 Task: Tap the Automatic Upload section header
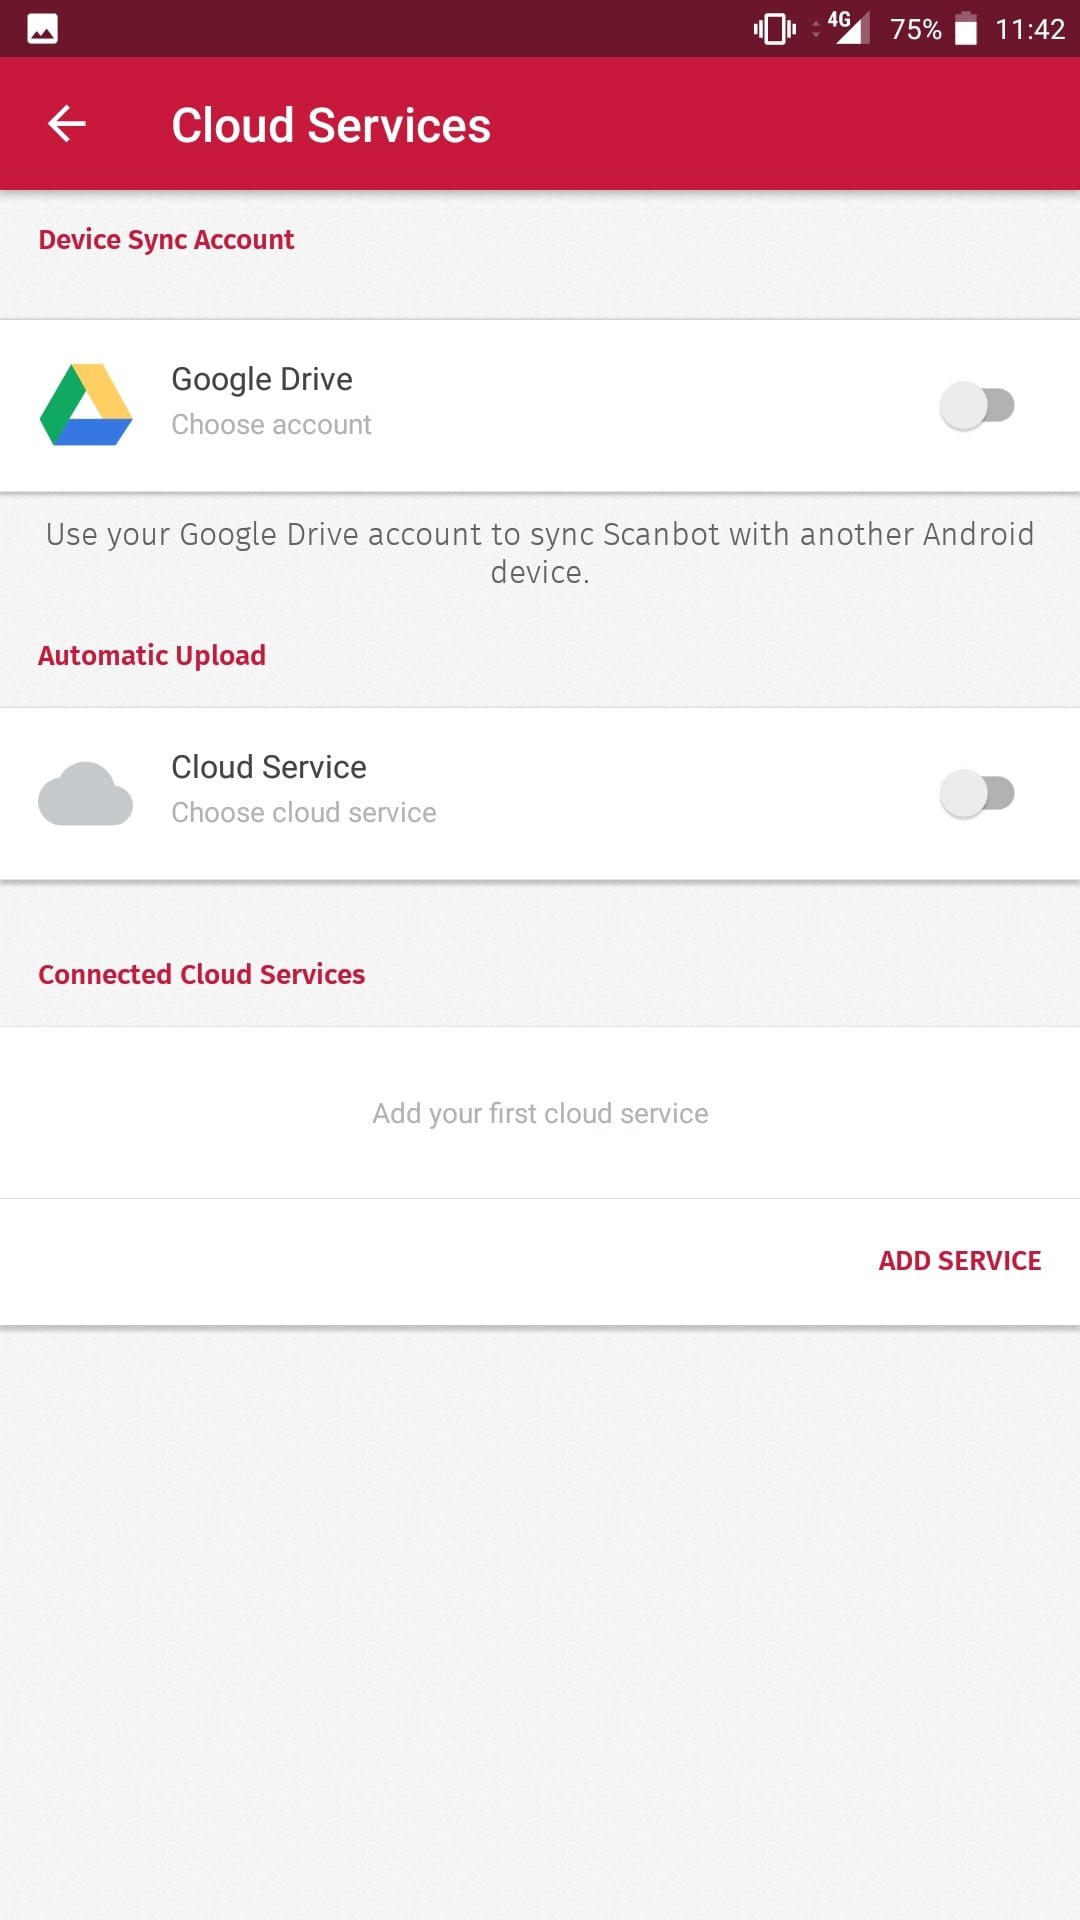(x=152, y=655)
